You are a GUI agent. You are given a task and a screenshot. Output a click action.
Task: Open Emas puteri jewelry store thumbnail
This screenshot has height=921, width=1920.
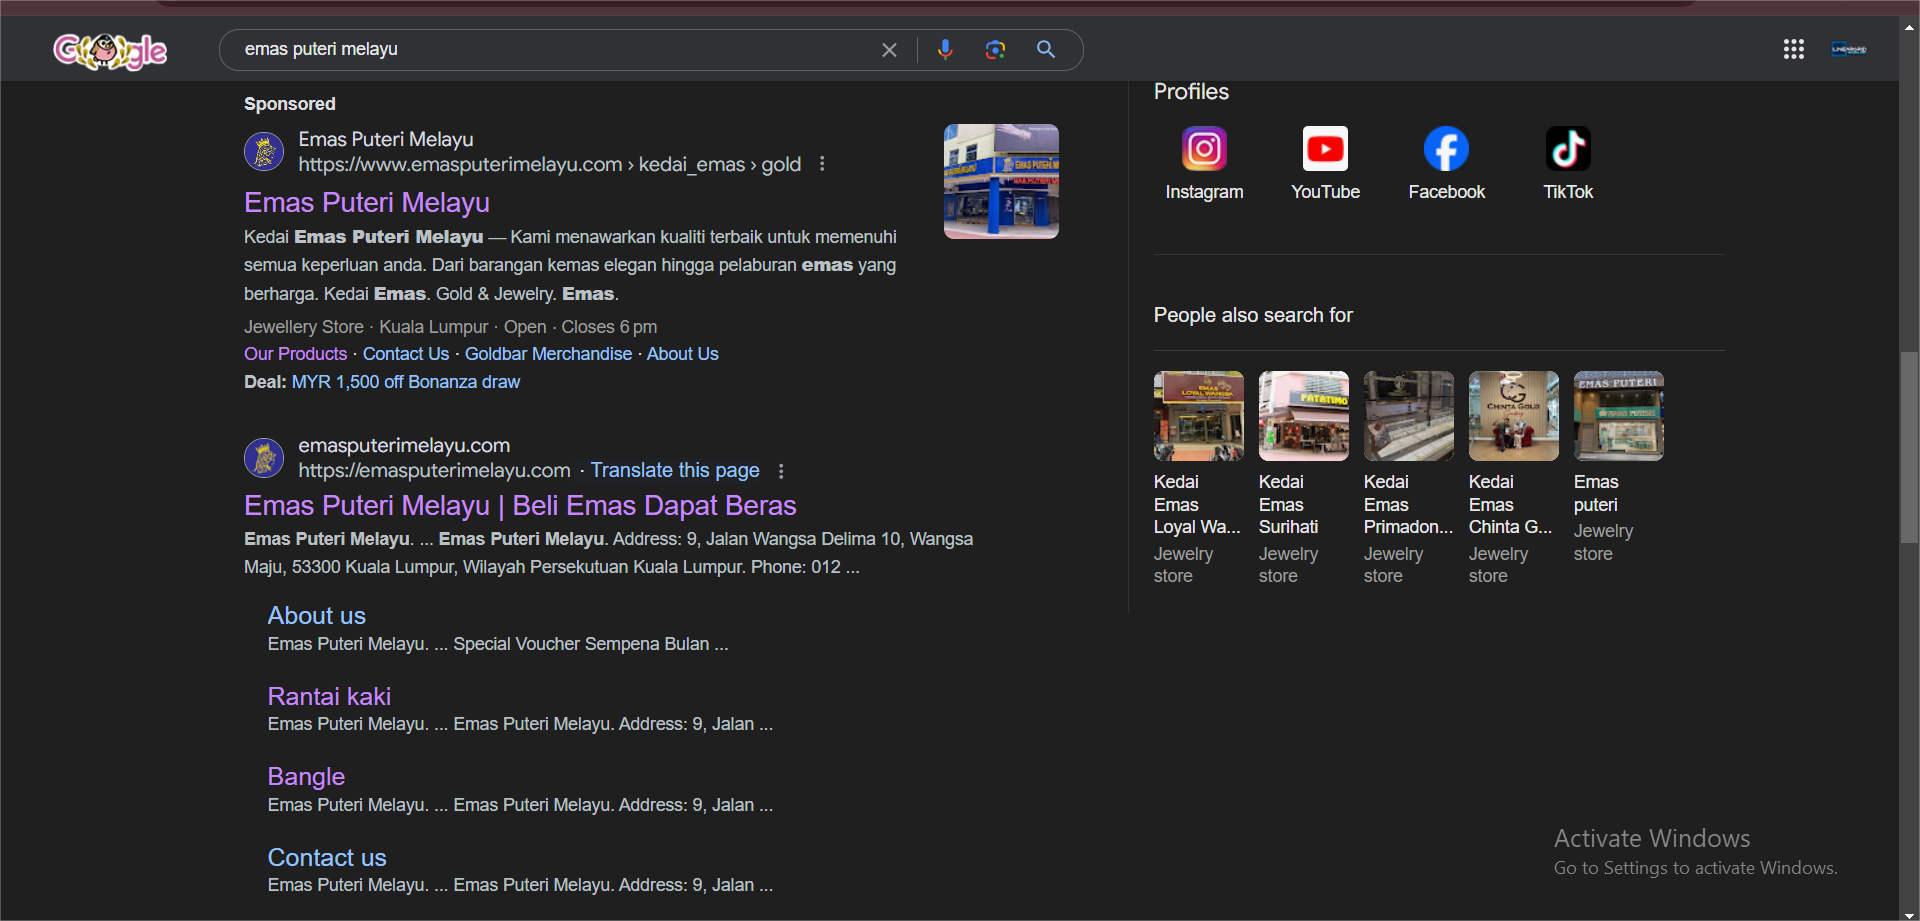(x=1619, y=416)
